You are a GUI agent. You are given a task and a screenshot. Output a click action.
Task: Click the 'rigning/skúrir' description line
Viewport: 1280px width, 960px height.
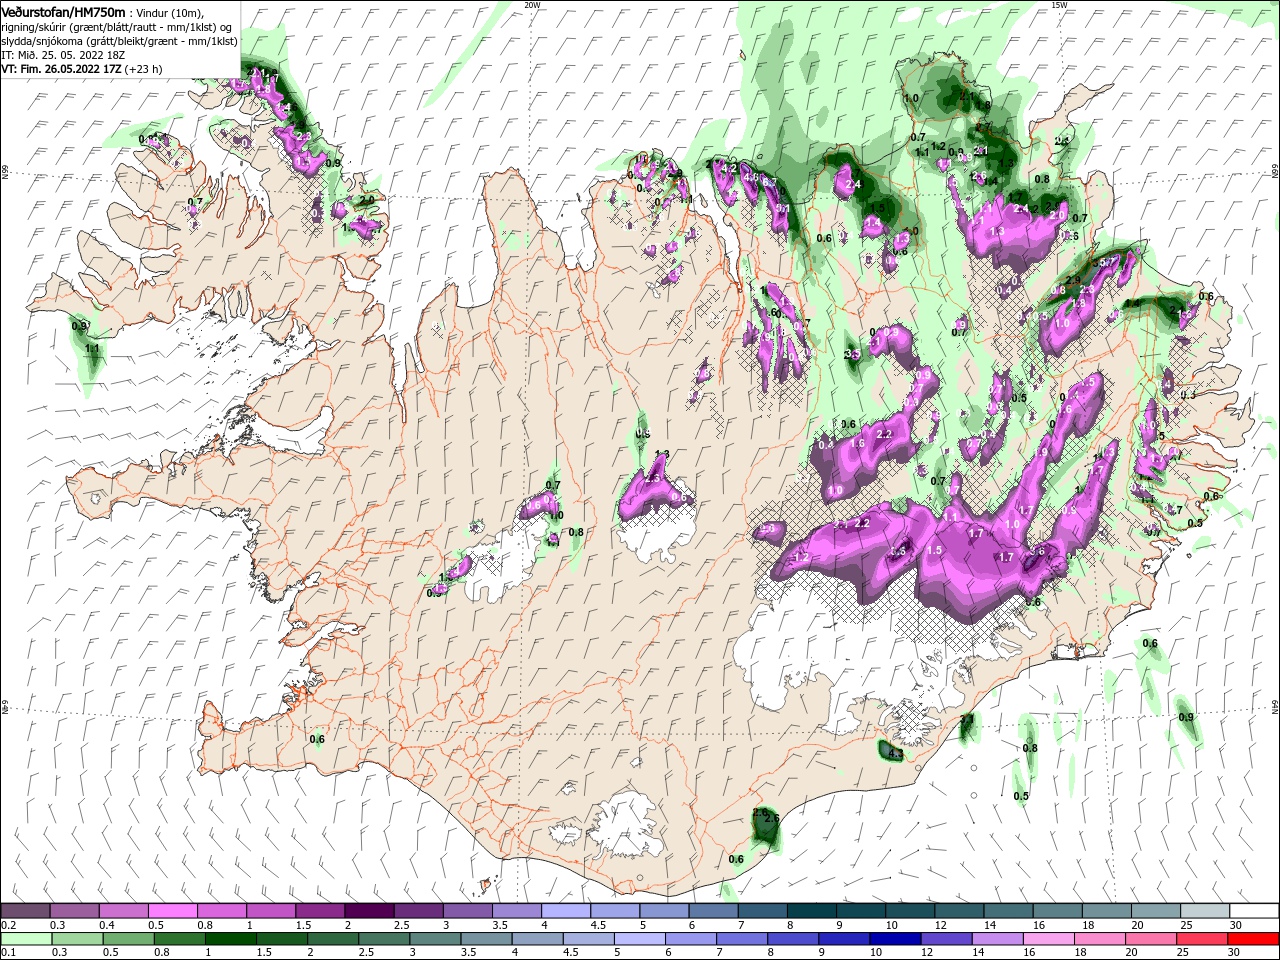[116, 27]
